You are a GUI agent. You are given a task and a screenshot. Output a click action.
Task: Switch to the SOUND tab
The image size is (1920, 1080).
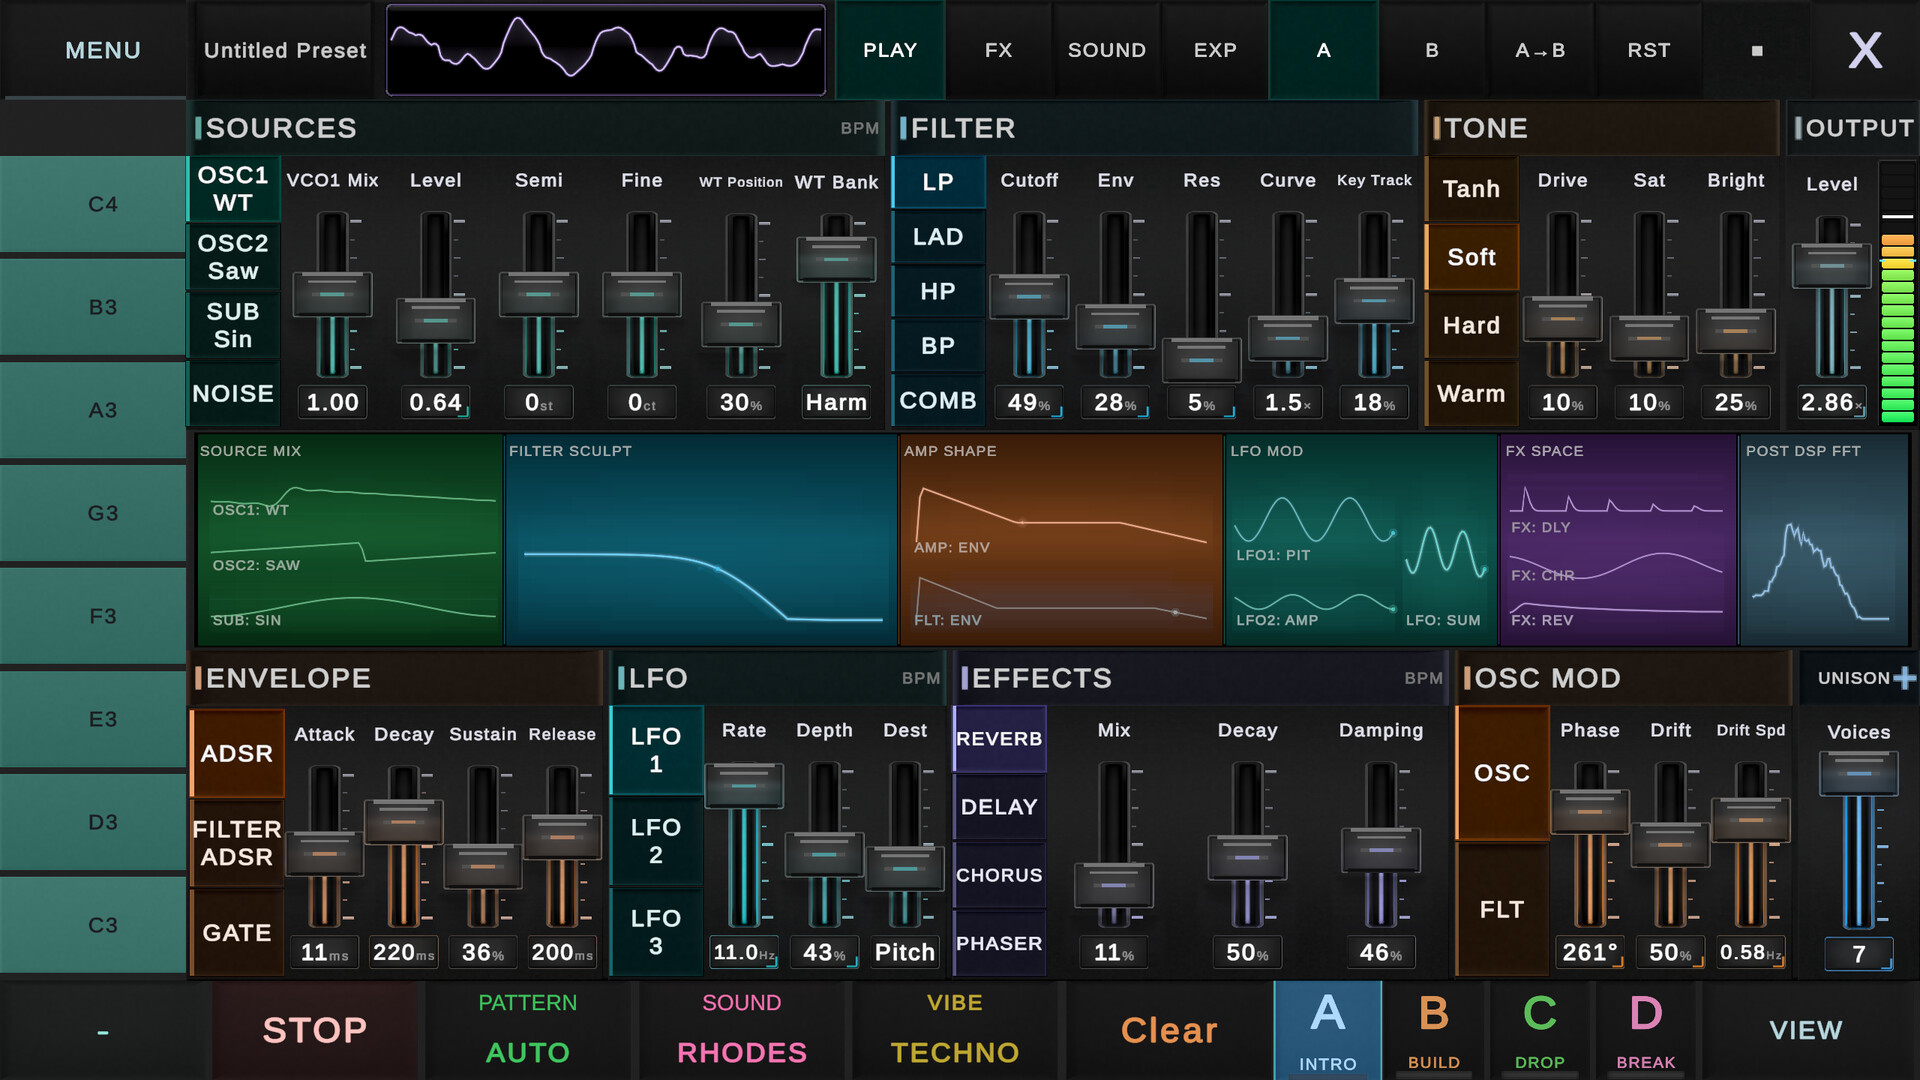click(1106, 50)
